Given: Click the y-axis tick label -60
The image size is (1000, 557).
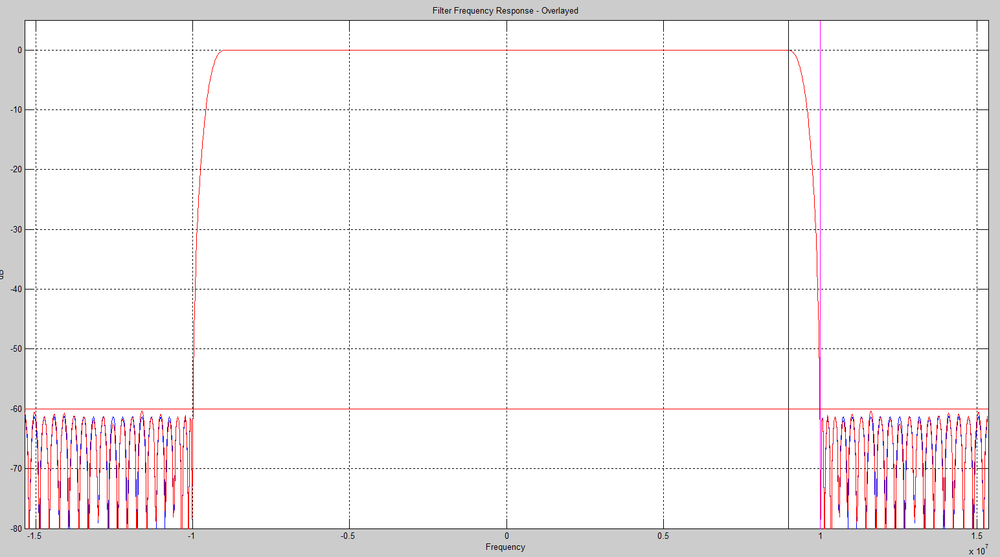Looking at the screenshot, I should pyautogui.click(x=17, y=409).
